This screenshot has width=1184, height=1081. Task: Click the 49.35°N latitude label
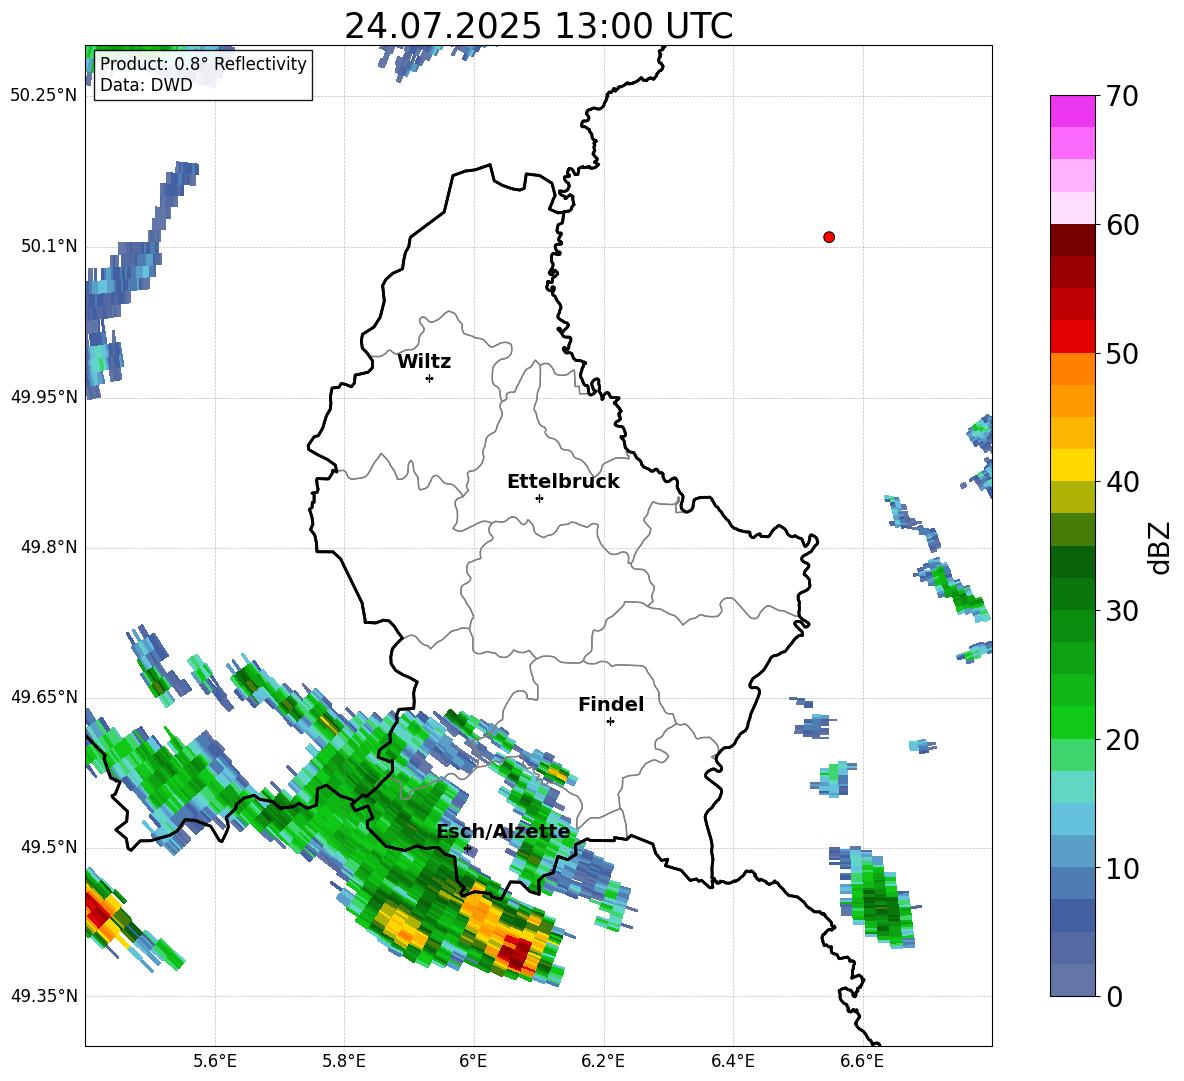tap(44, 996)
